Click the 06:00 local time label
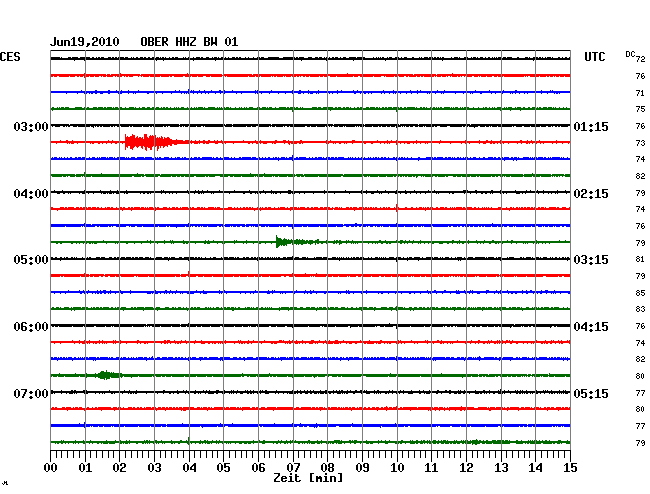Image resolution: width=650 pixels, height=494 pixels. [x=31, y=327]
